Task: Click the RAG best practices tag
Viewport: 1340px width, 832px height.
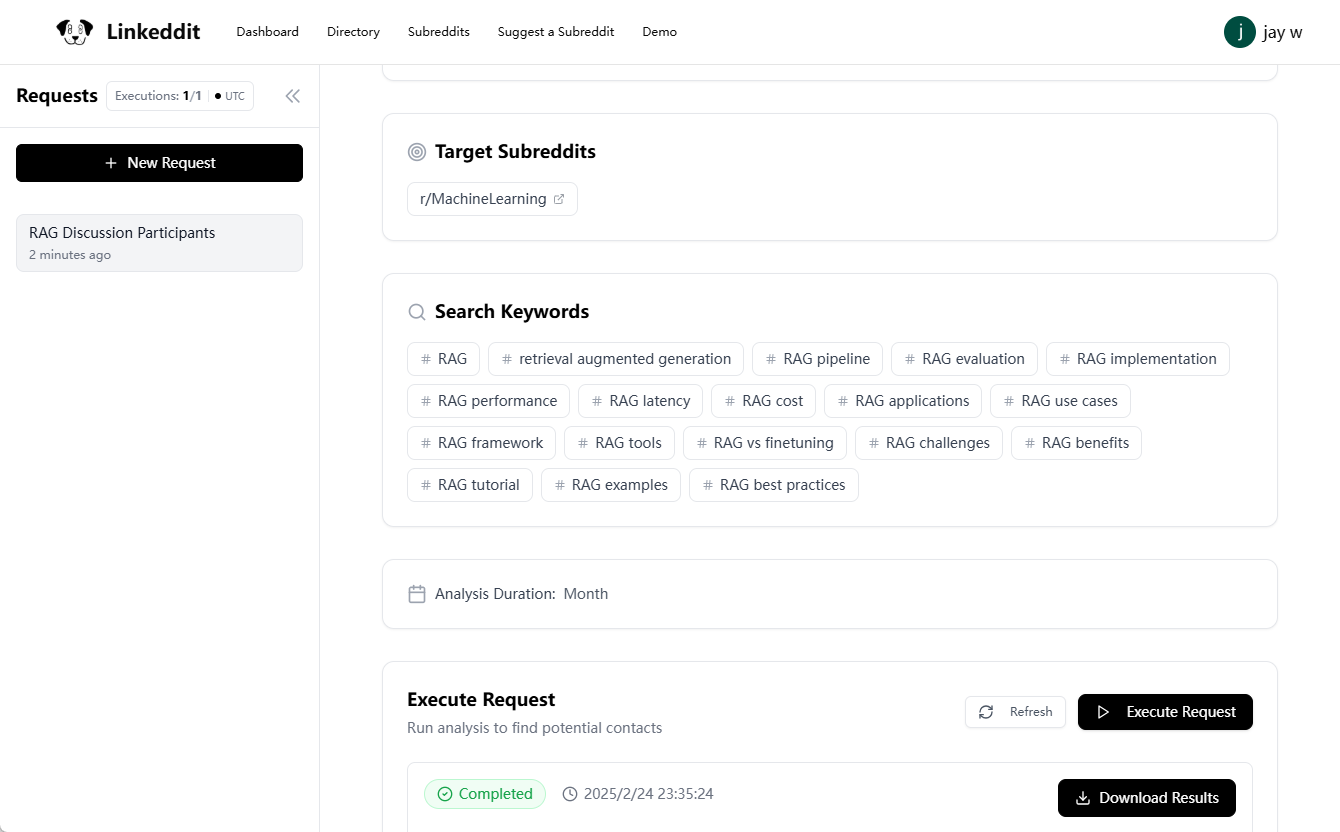Action: [x=774, y=485]
